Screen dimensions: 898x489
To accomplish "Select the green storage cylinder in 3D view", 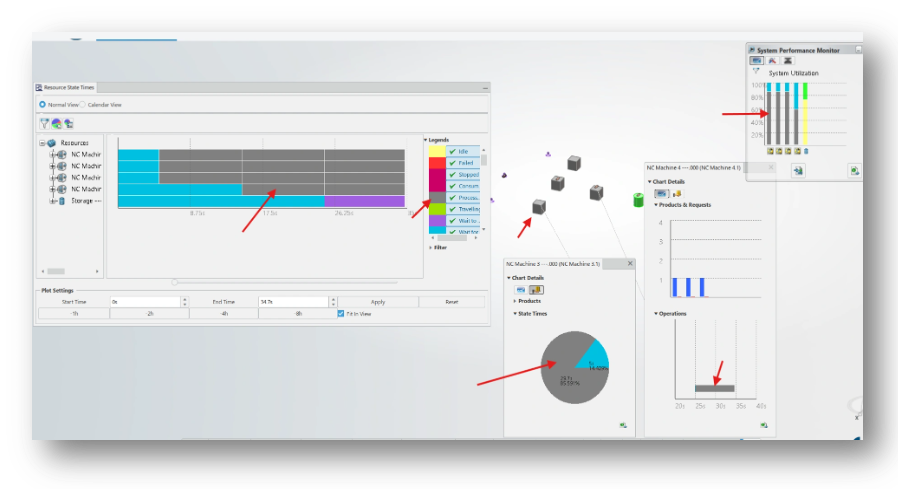I will [638, 200].
